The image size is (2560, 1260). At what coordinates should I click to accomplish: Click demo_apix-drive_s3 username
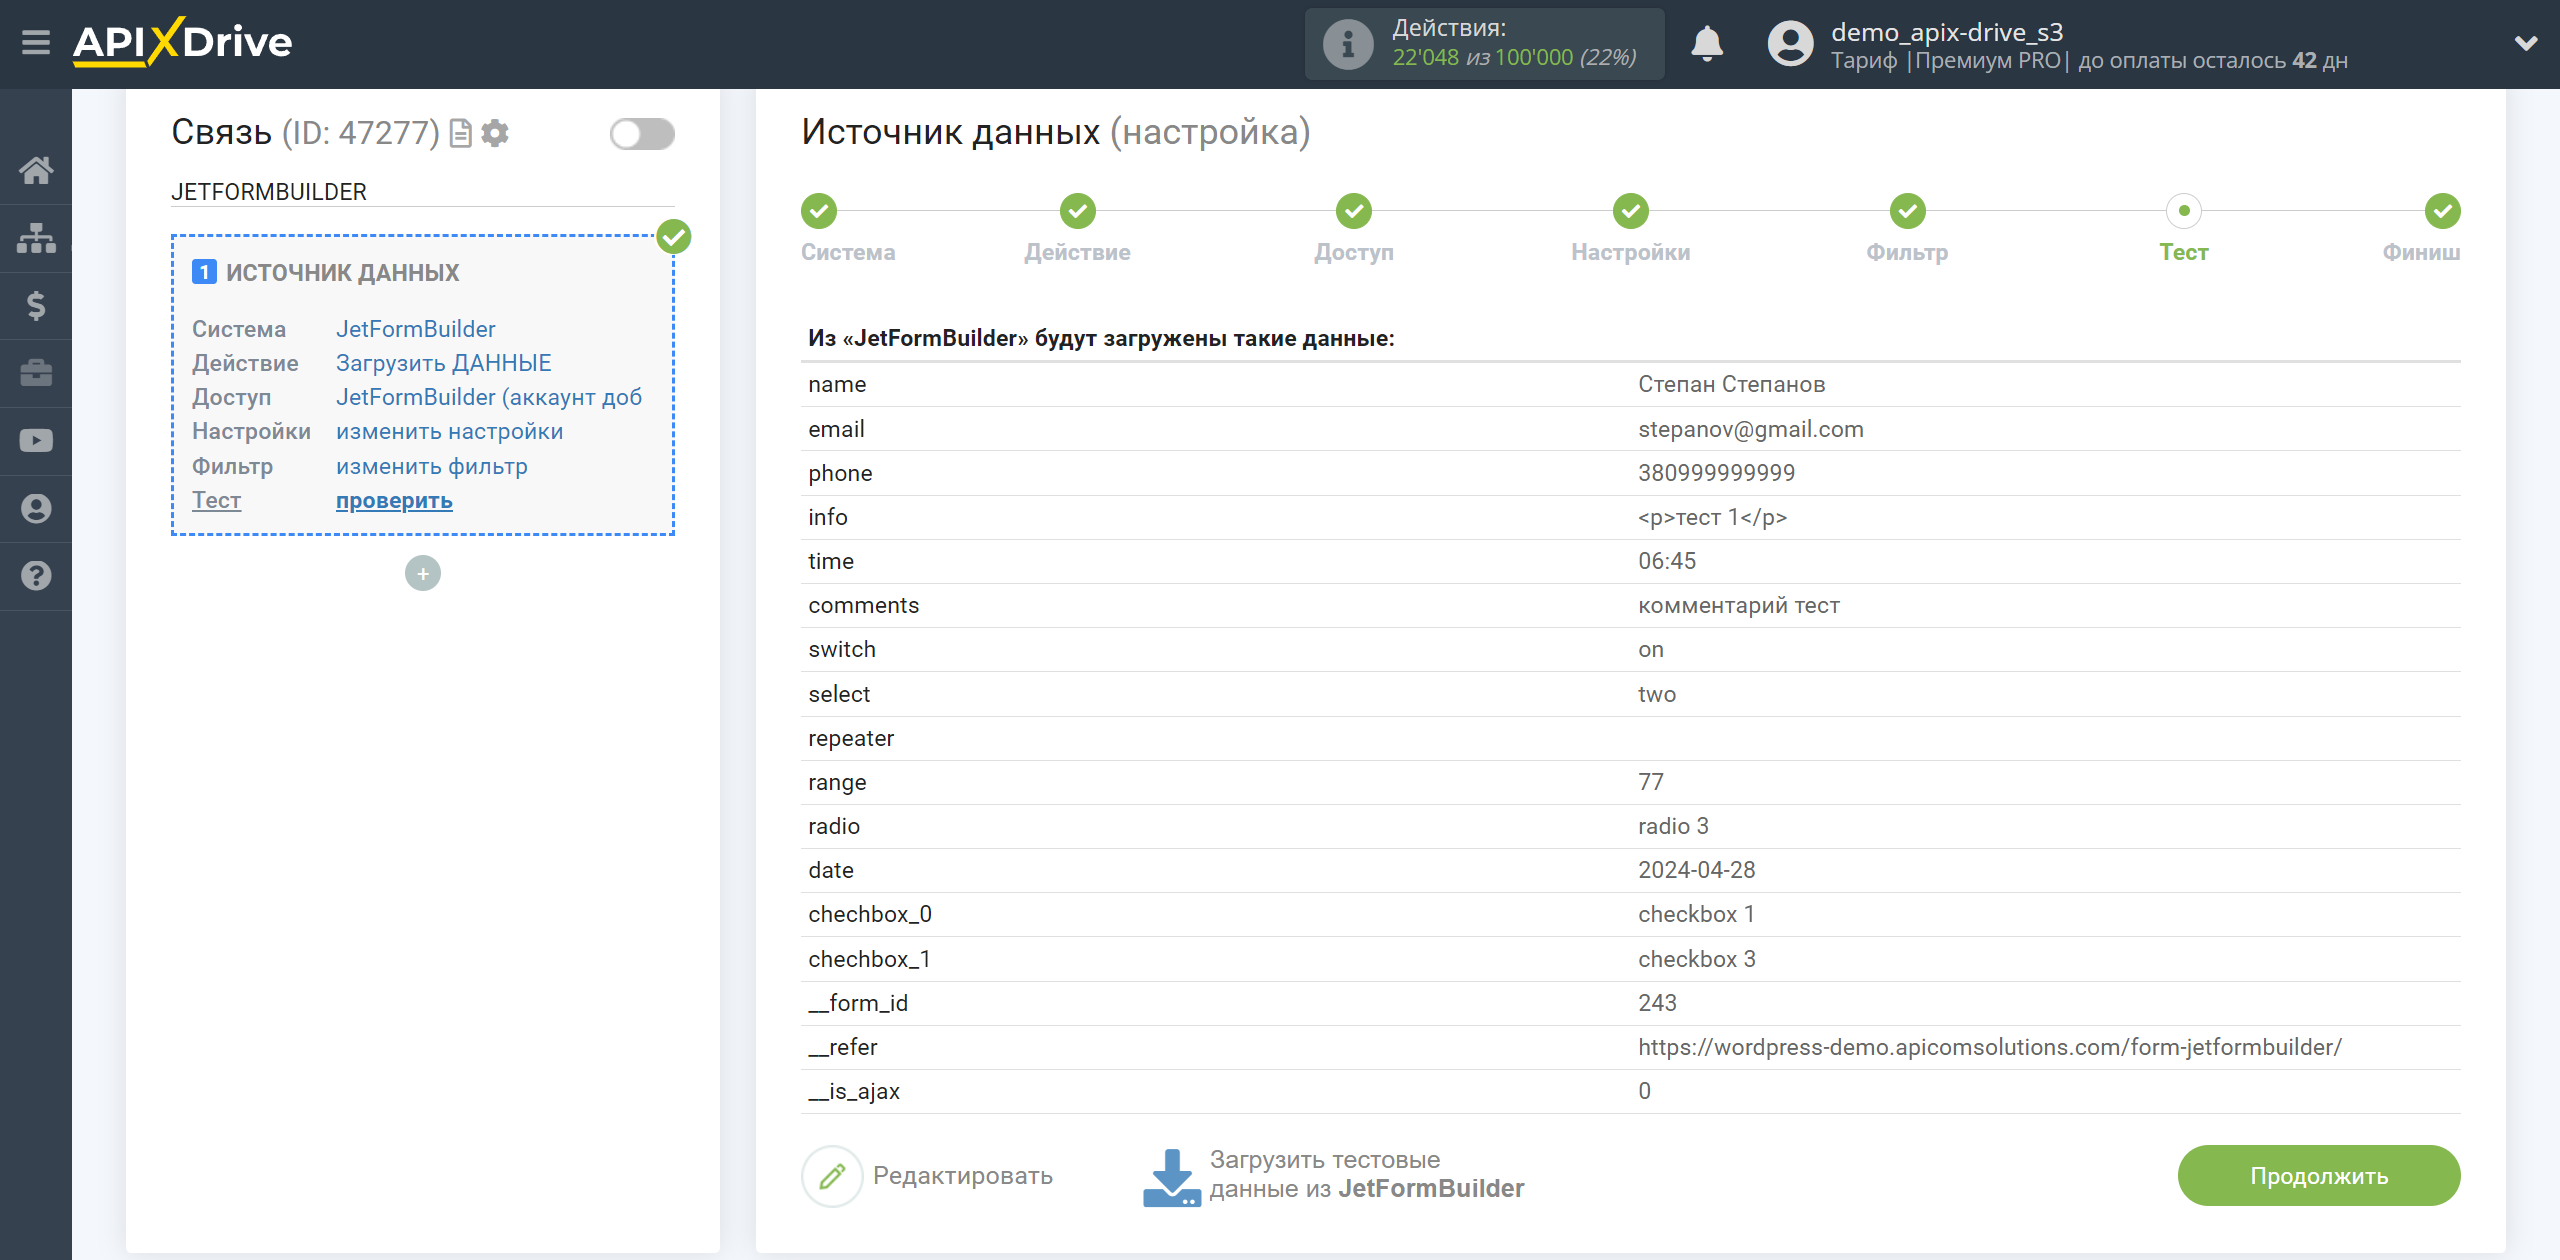[1946, 32]
